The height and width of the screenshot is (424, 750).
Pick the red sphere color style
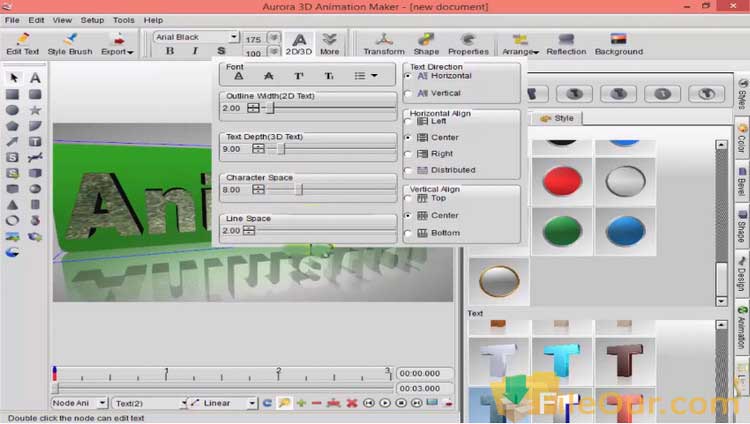562,181
